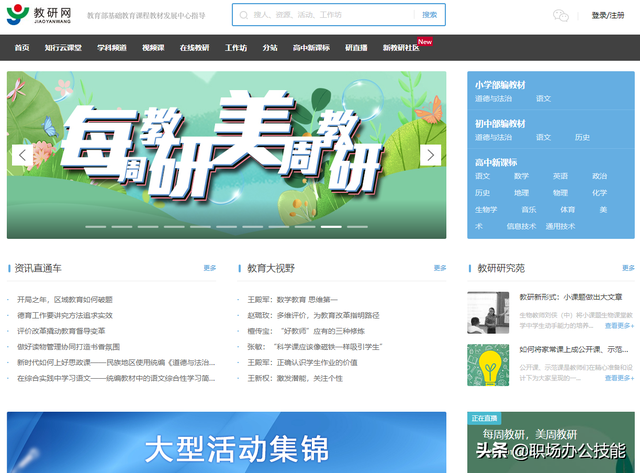Open article 赵璐玫：多维评价
Screen dimensions: 640x473
(313, 315)
